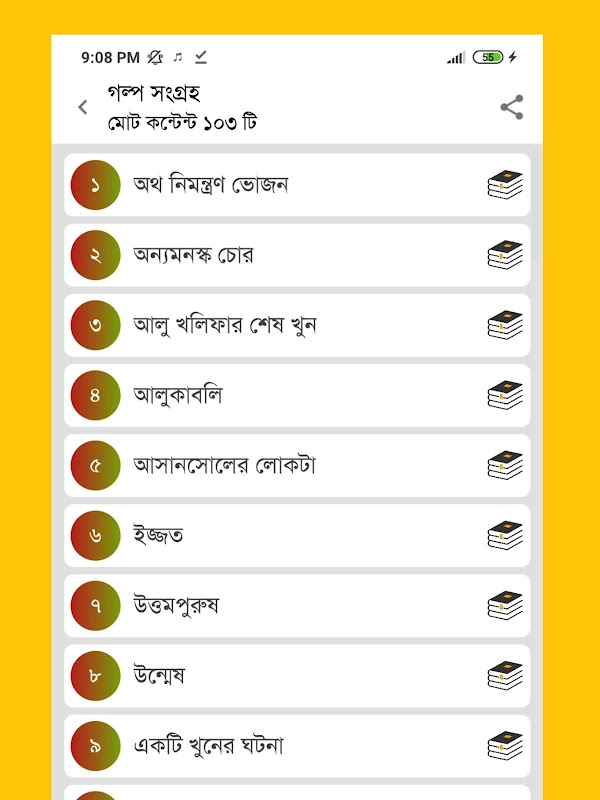Open the story অথ নিমন্ত্রণ ভোজন
This screenshot has width=600, height=800.
[297, 185]
